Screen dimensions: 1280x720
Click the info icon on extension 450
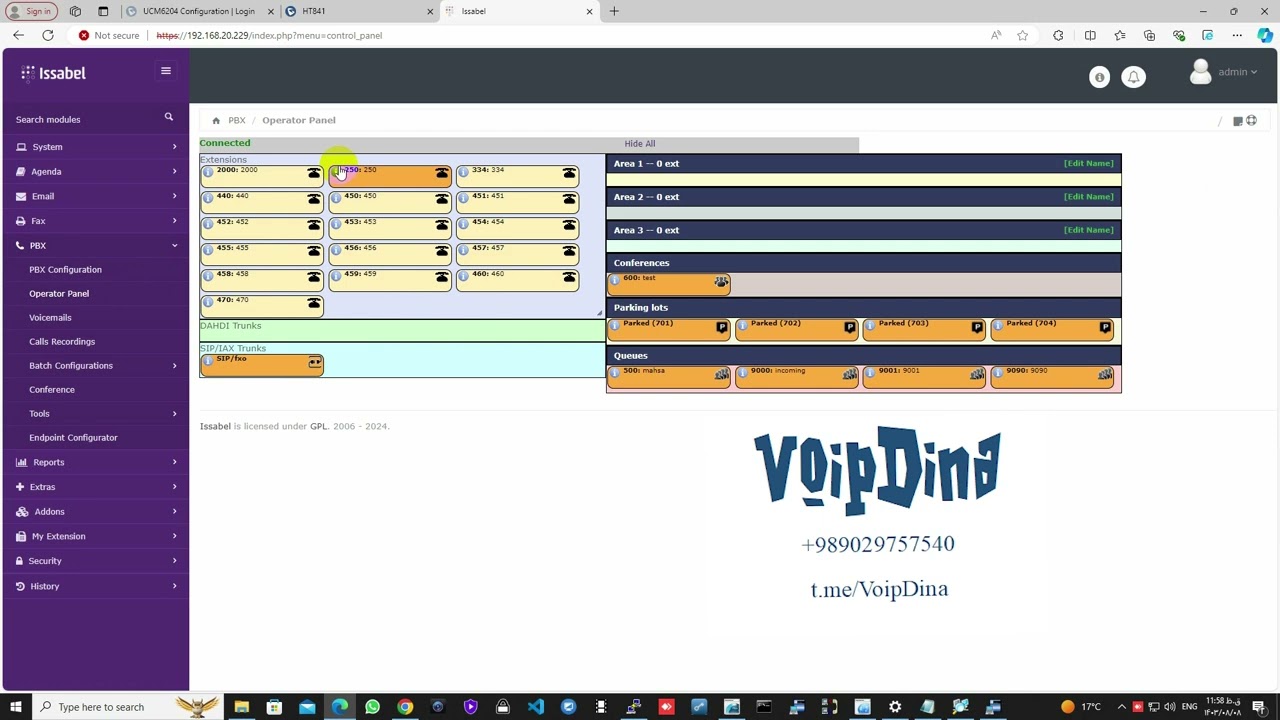336,199
